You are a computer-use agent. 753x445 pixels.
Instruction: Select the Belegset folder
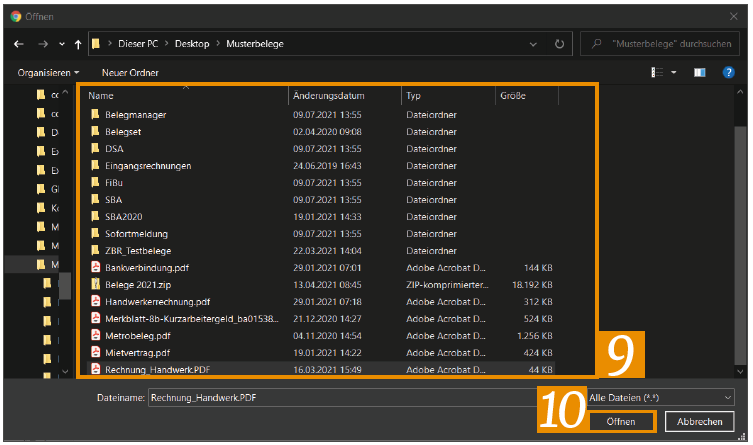tap(123, 132)
